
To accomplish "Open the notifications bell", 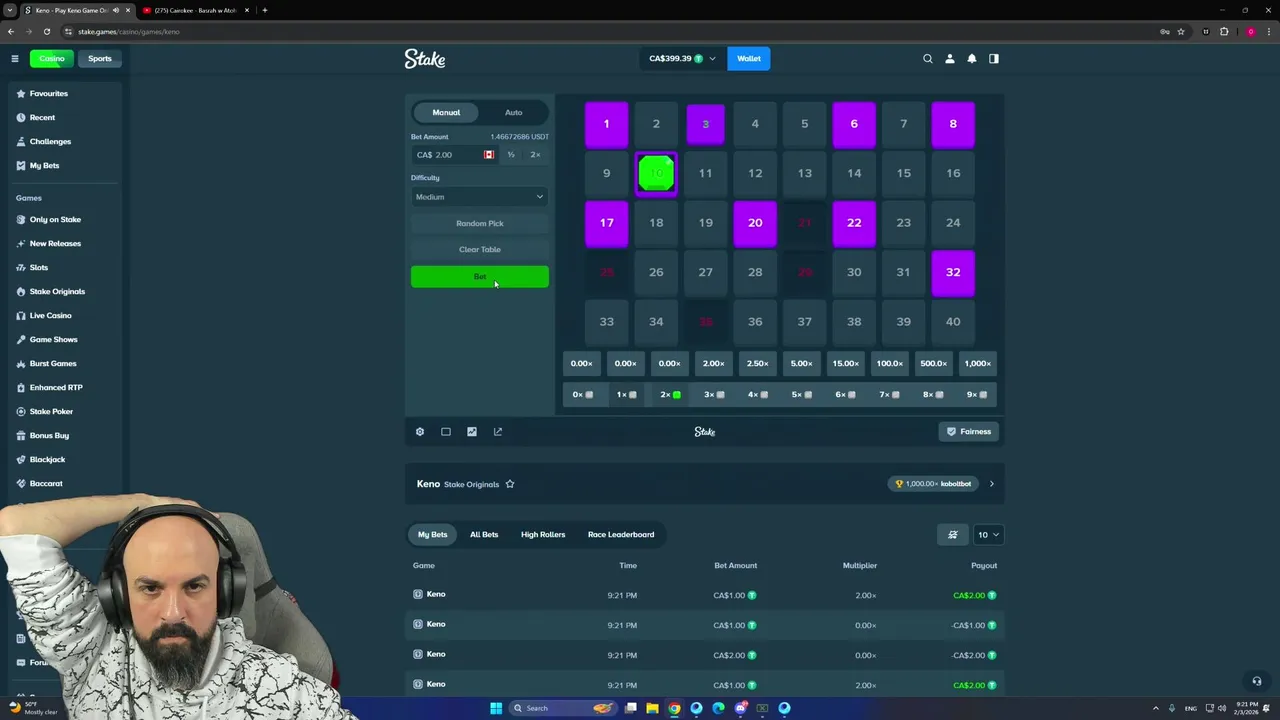I will tap(972, 58).
